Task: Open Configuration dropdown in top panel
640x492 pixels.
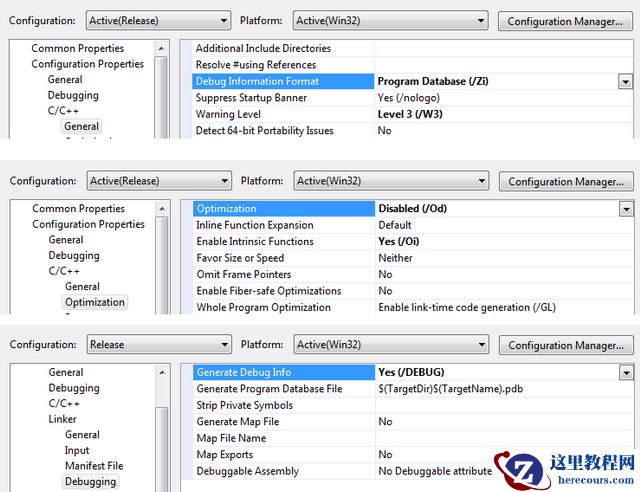Action: [x=158, y=20]
